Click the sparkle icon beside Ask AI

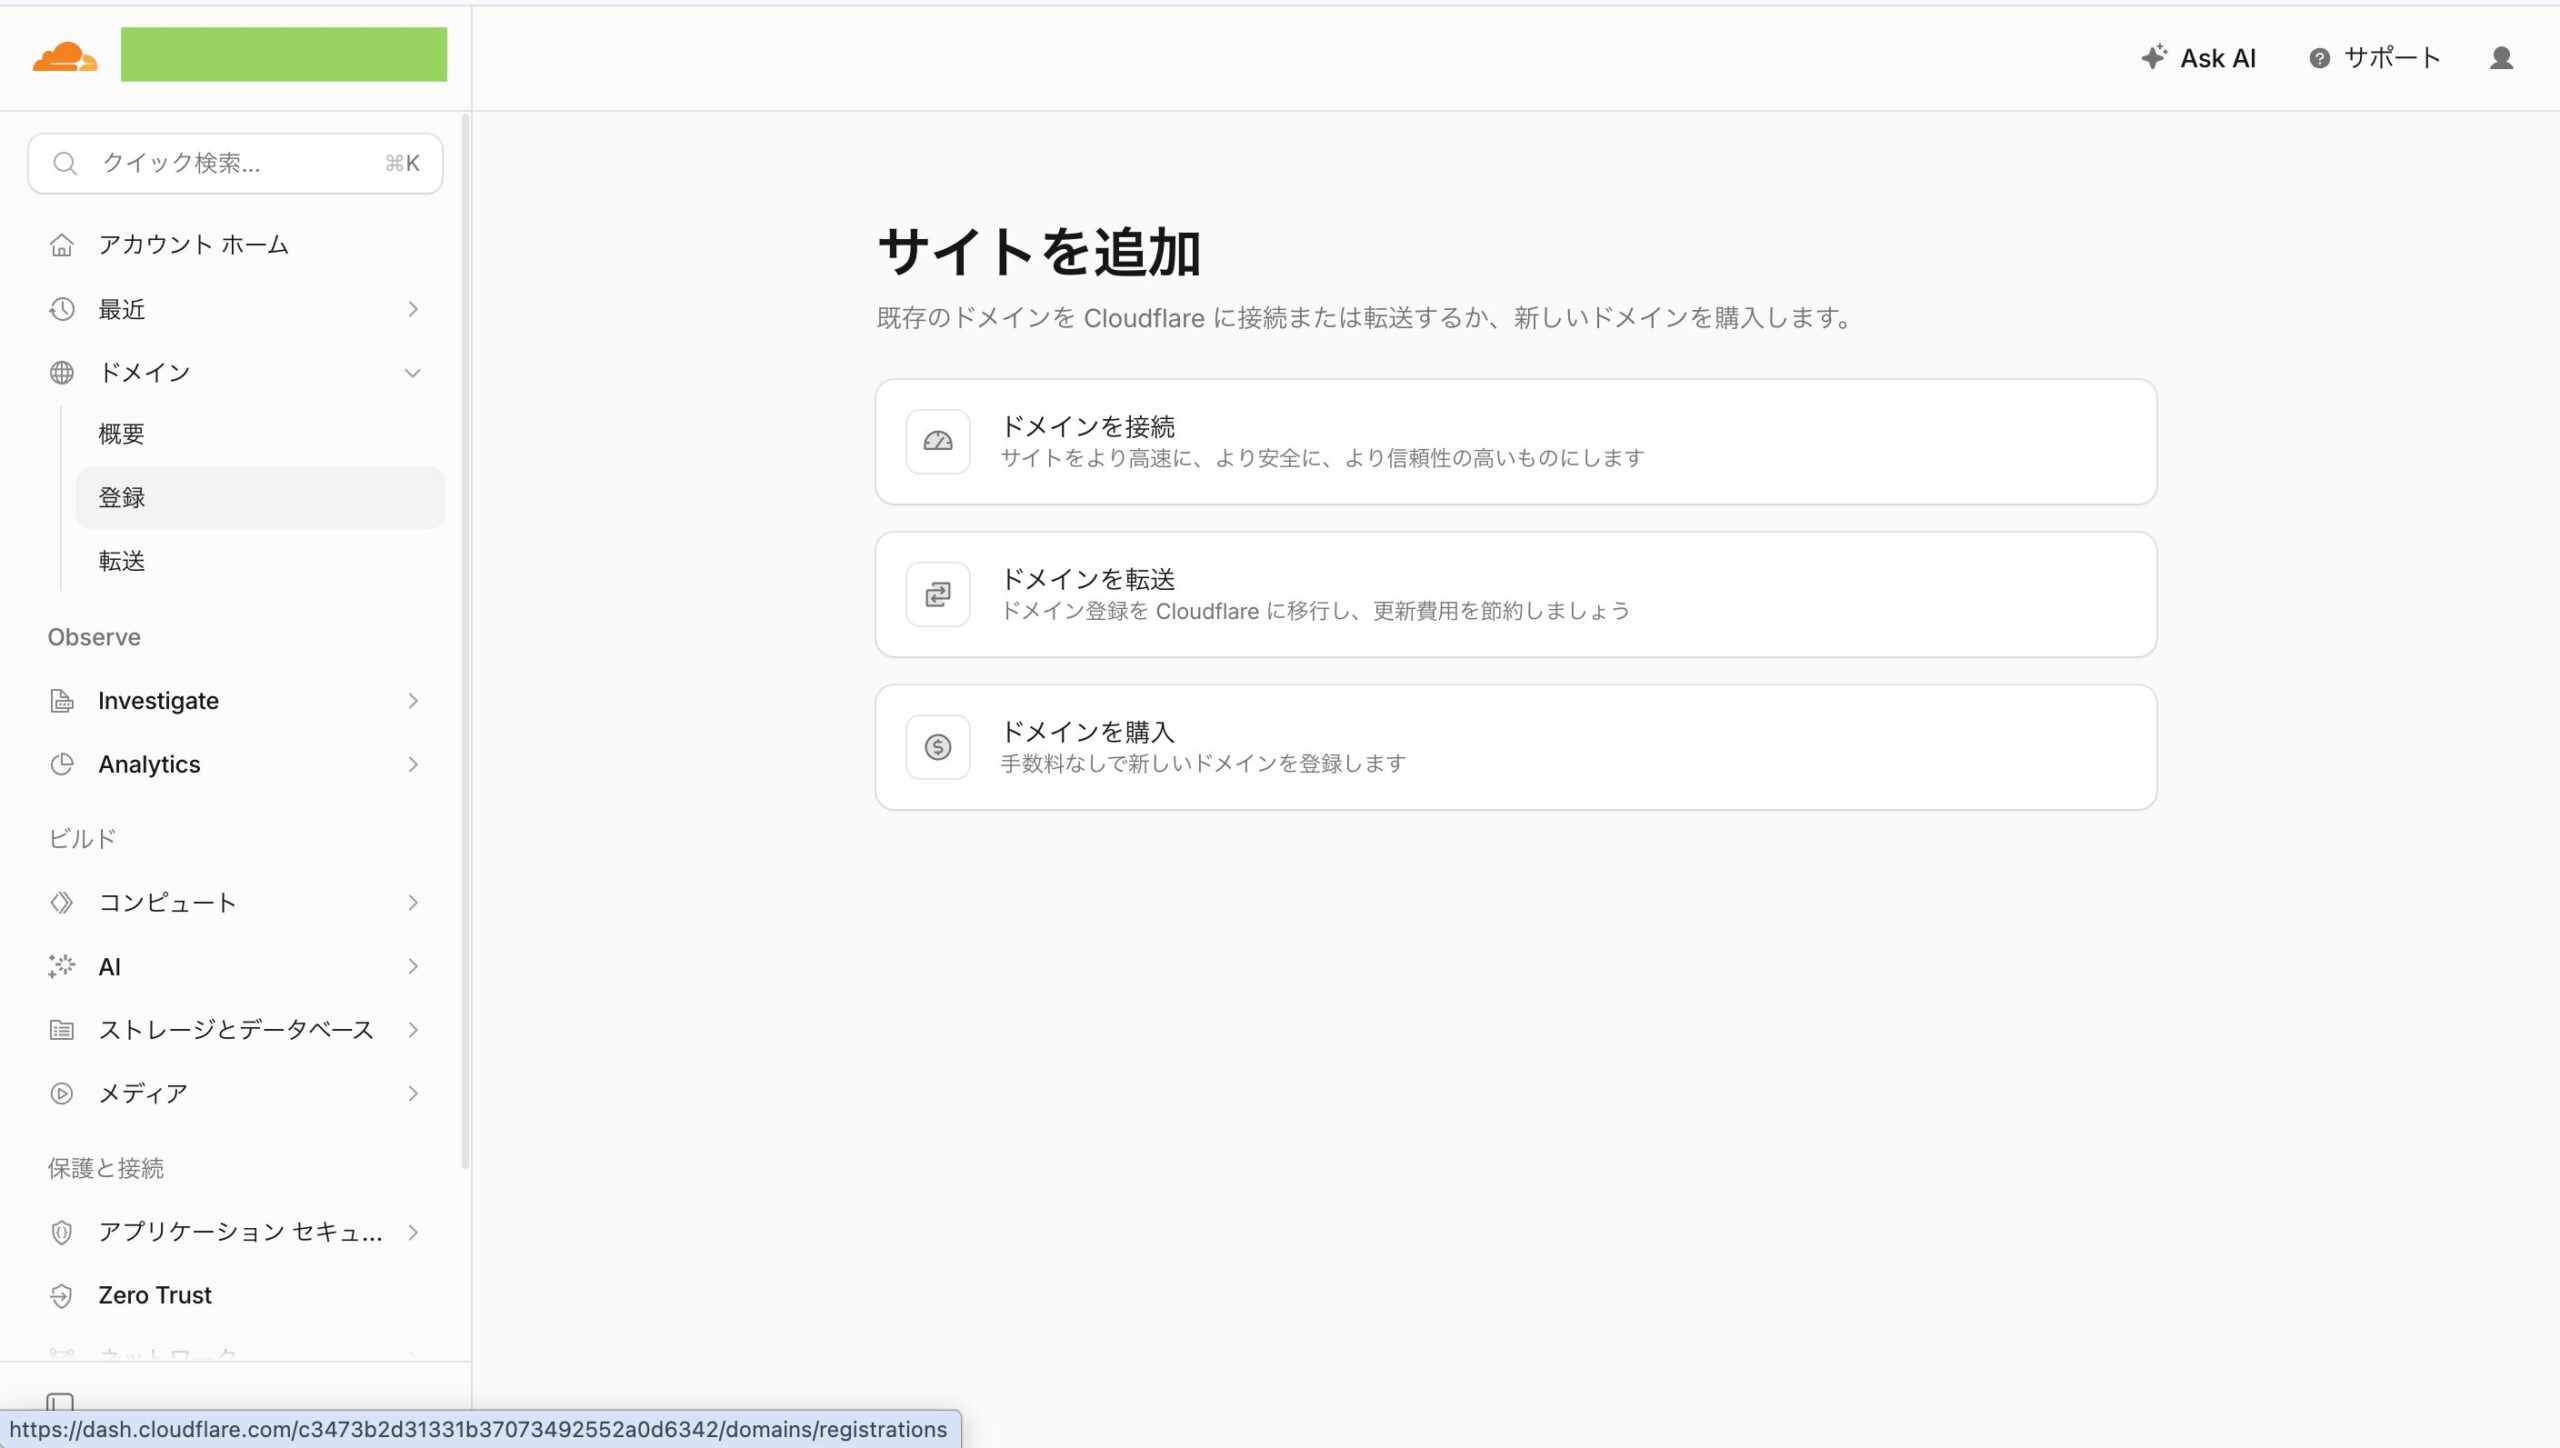click(2154, 57)
